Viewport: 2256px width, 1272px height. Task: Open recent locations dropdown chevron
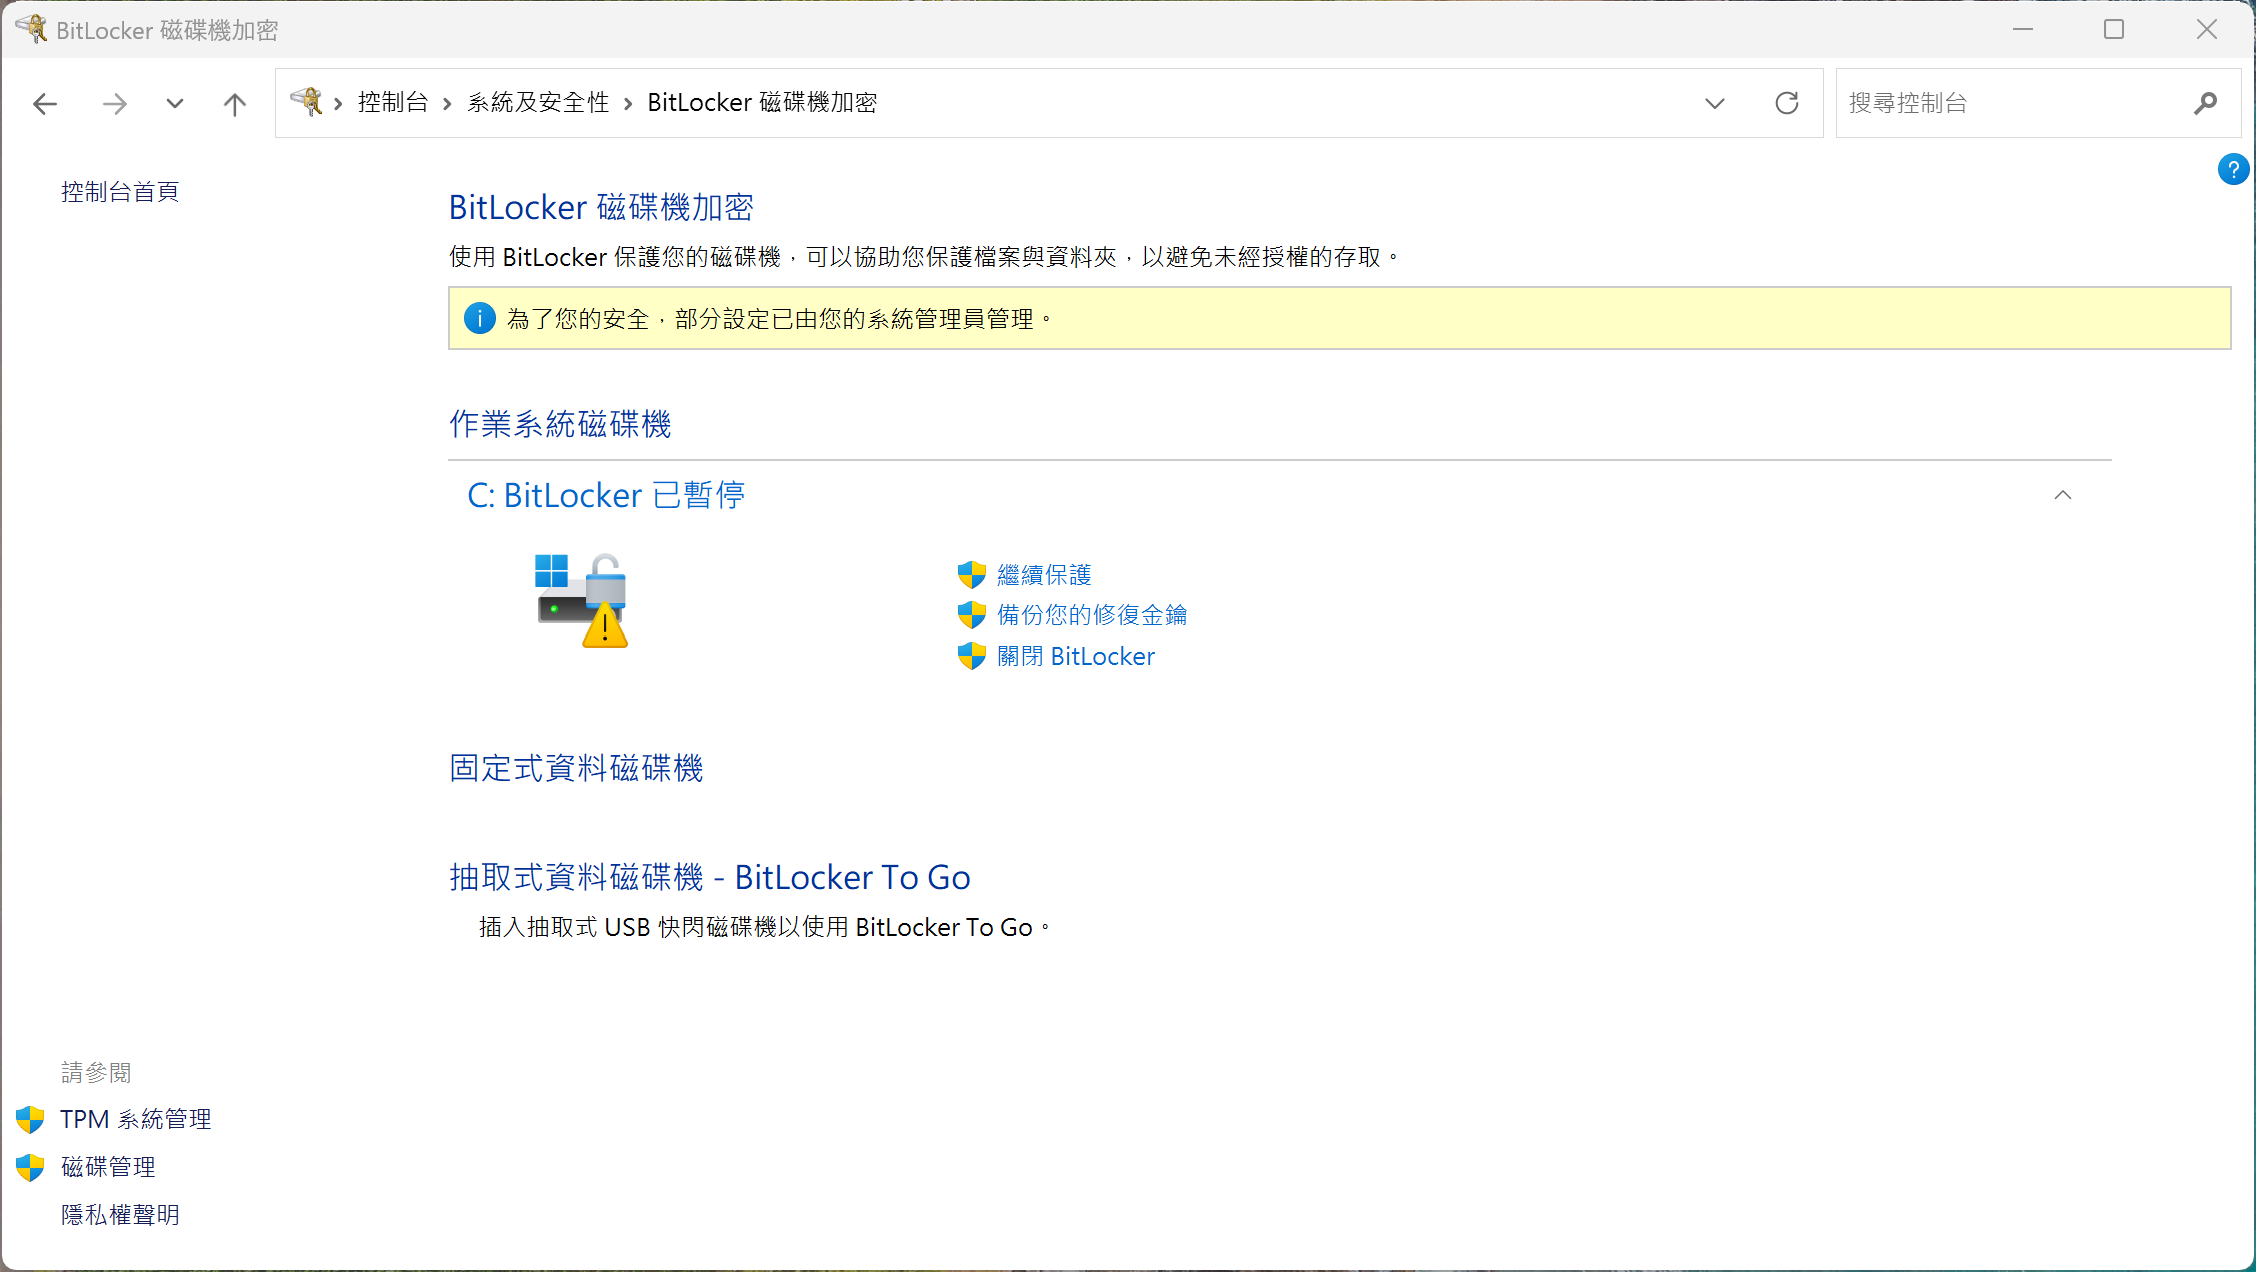174,103
